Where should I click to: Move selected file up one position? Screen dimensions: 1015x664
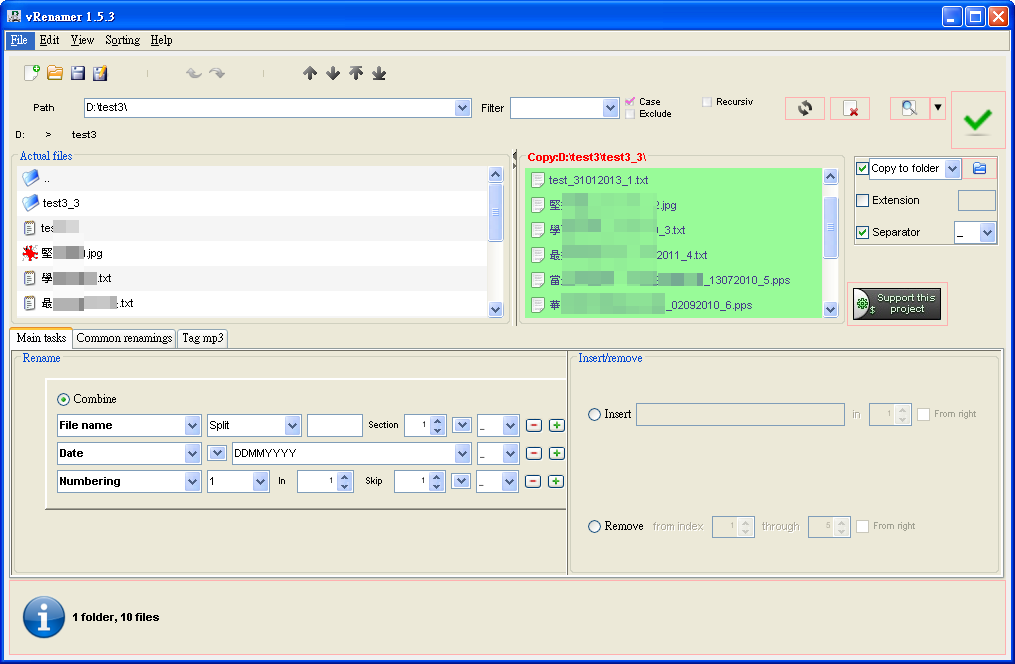(x=310, y=73)
